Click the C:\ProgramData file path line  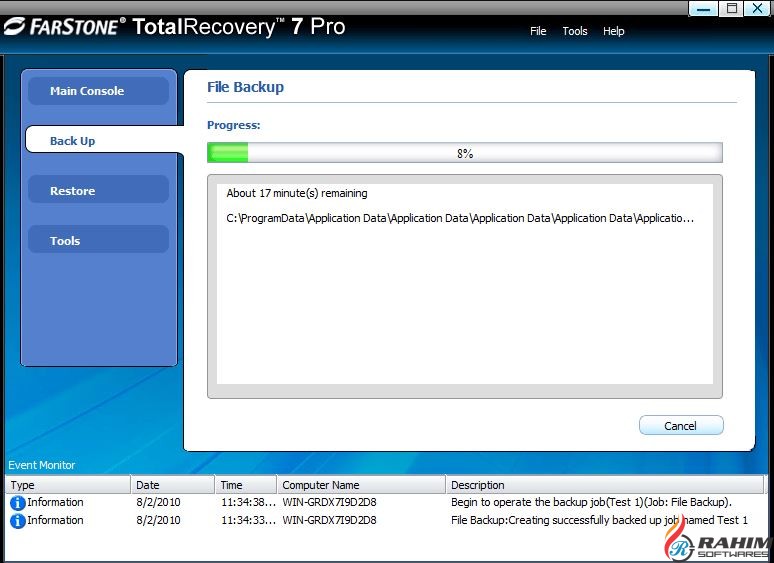(460, 218)
